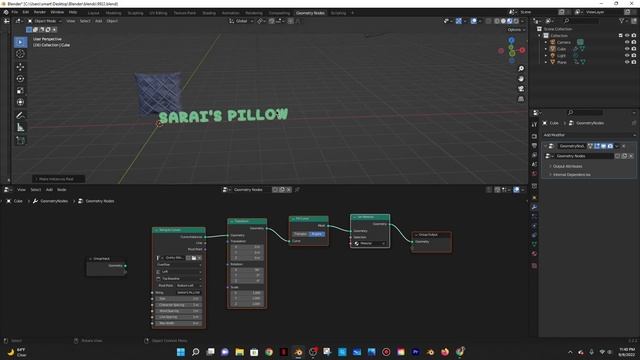This screenshot has height=360, width=640.
Task: Collapse the Collection in outliner
Action: [x=539, y=36]
